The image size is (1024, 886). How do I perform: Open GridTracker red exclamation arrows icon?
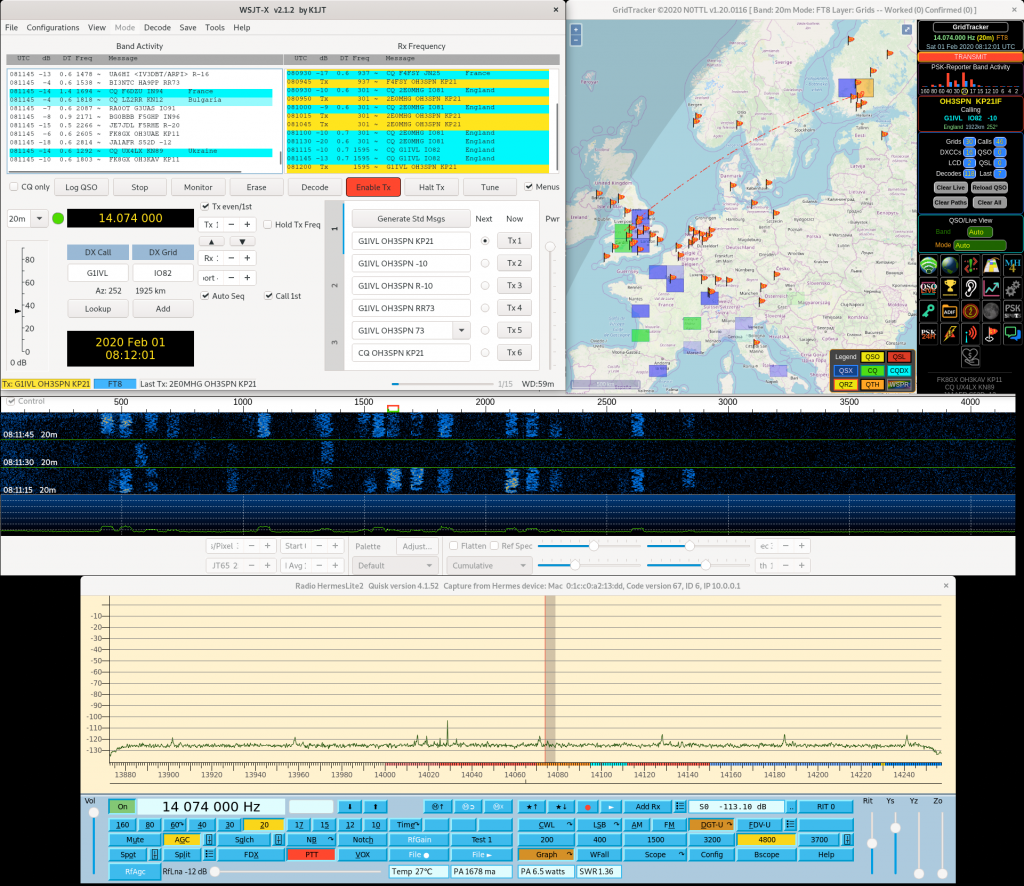(970, 266)
